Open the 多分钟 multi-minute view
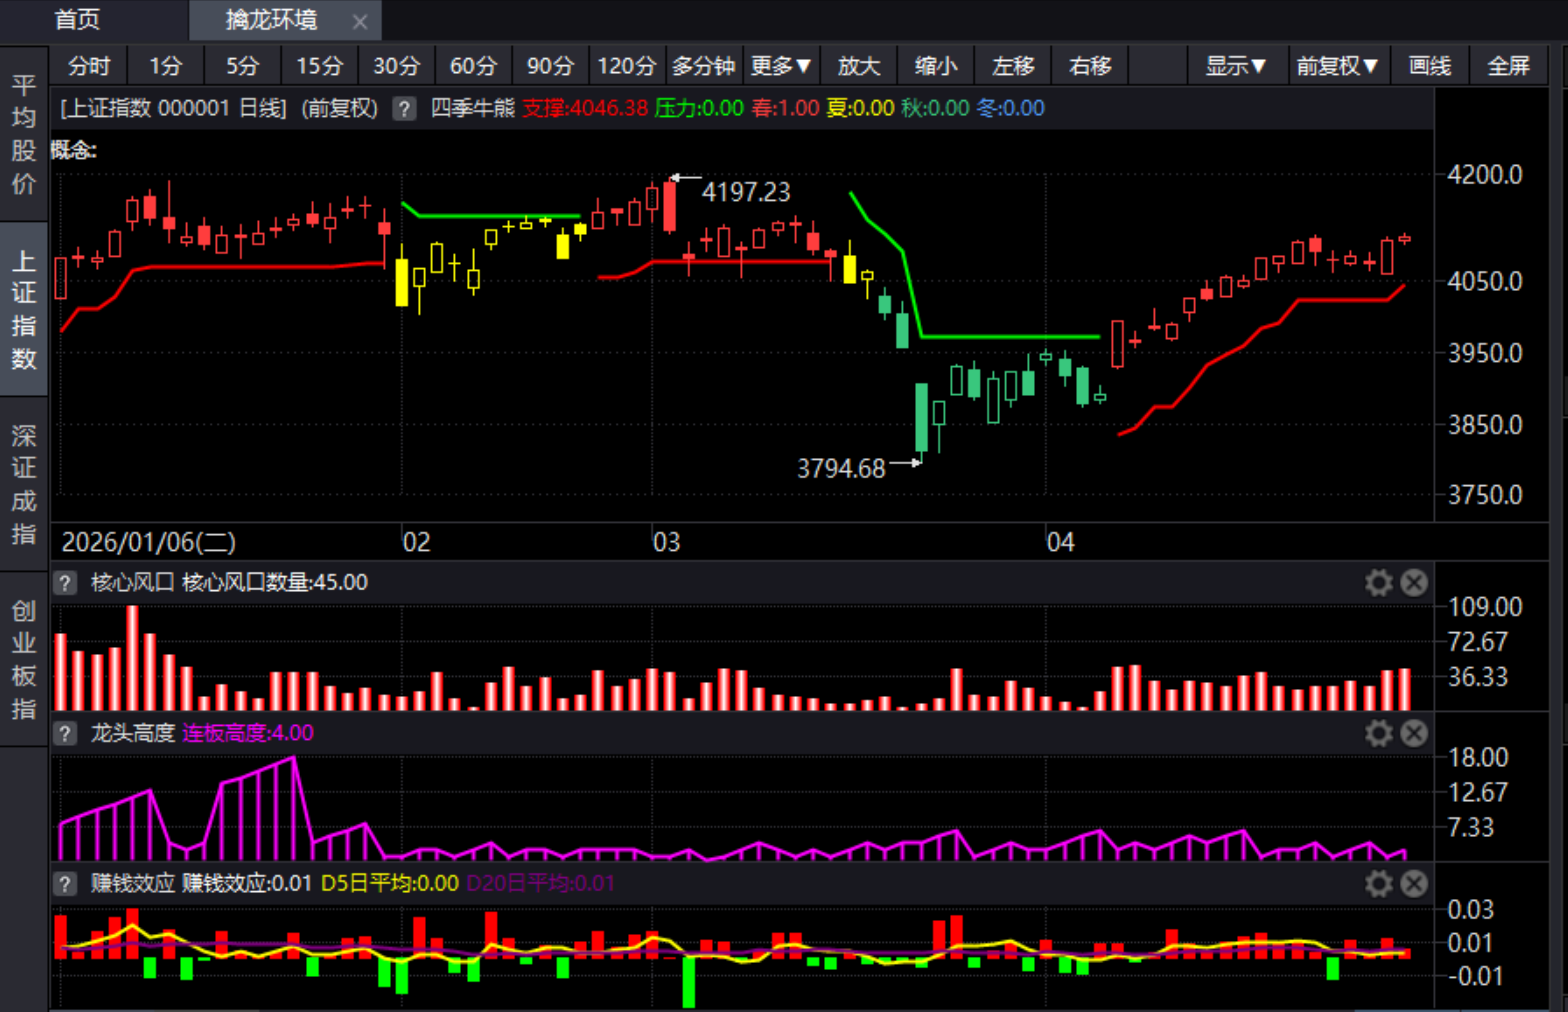1568x1012 pixels. [x=704, y=66]
